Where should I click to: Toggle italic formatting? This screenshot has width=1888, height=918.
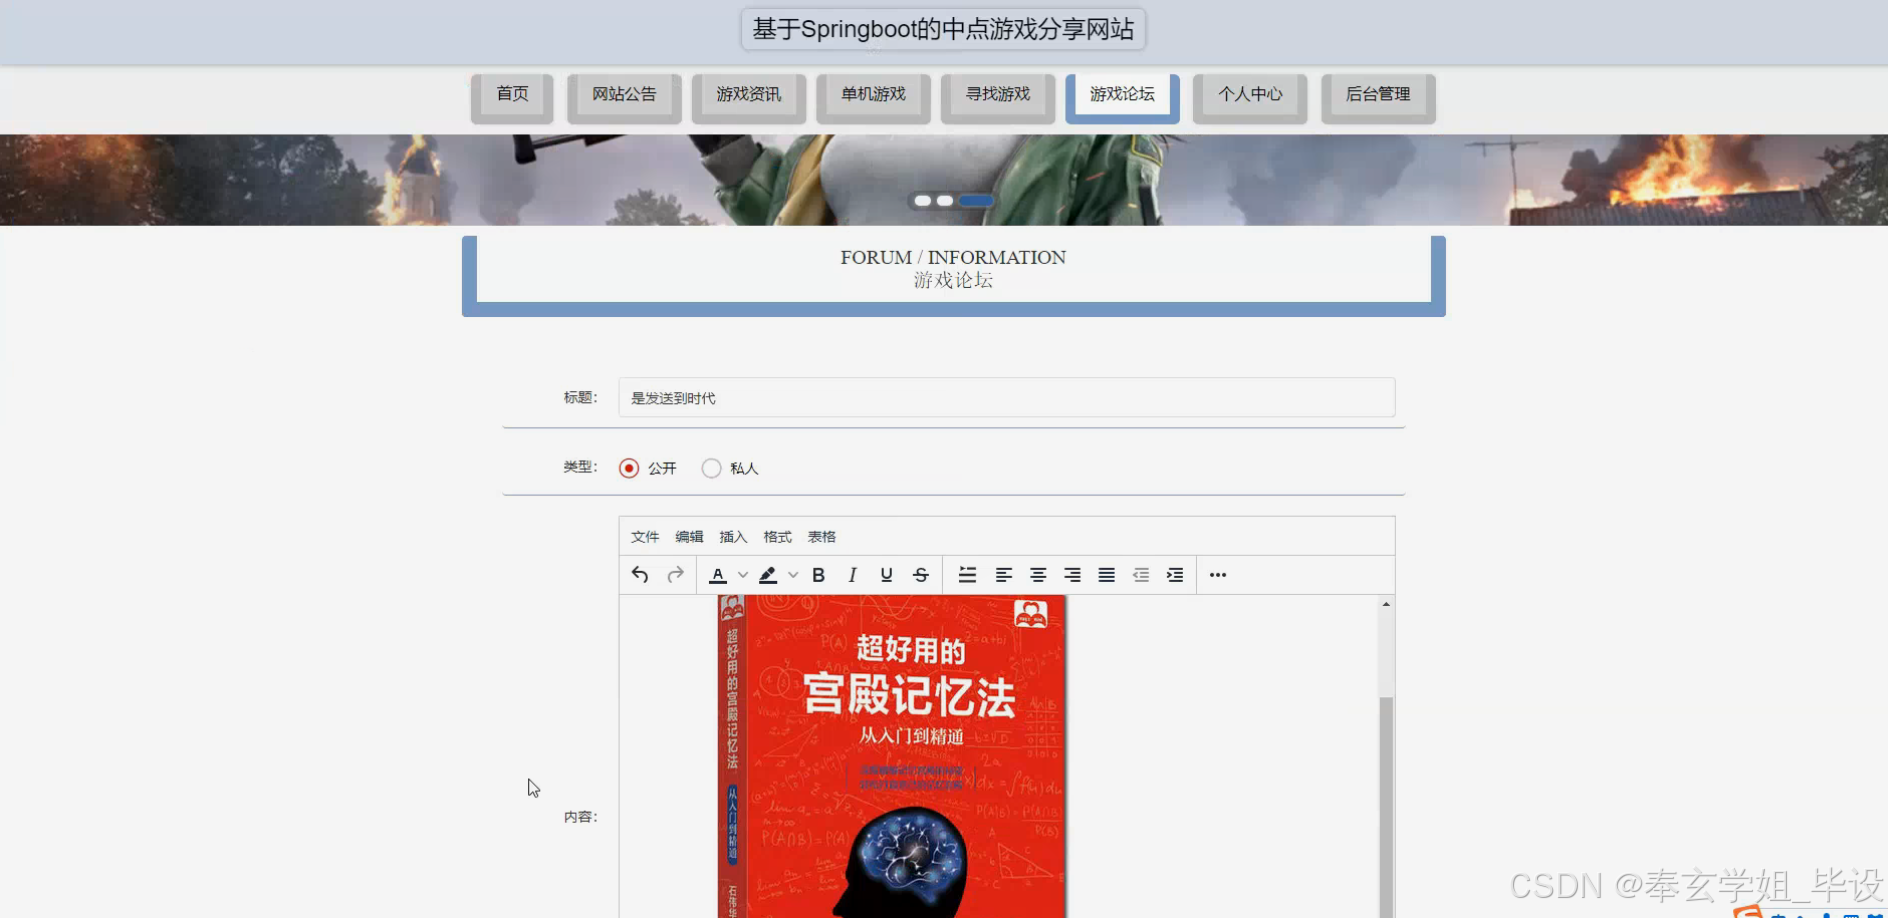click(852, 575)
